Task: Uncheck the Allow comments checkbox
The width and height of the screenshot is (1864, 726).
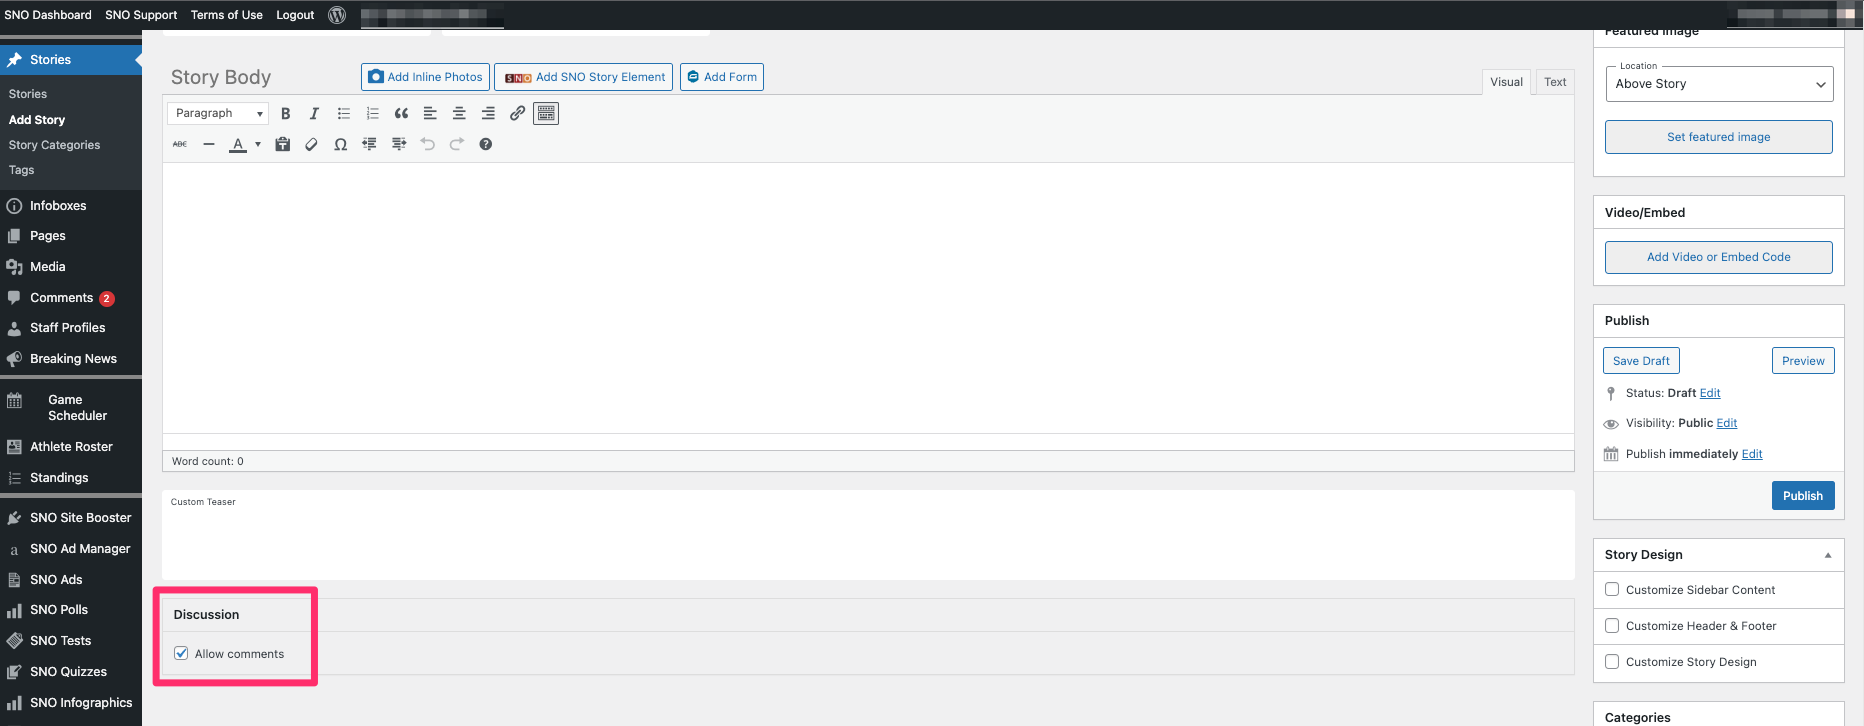Action: pos(181,653)
